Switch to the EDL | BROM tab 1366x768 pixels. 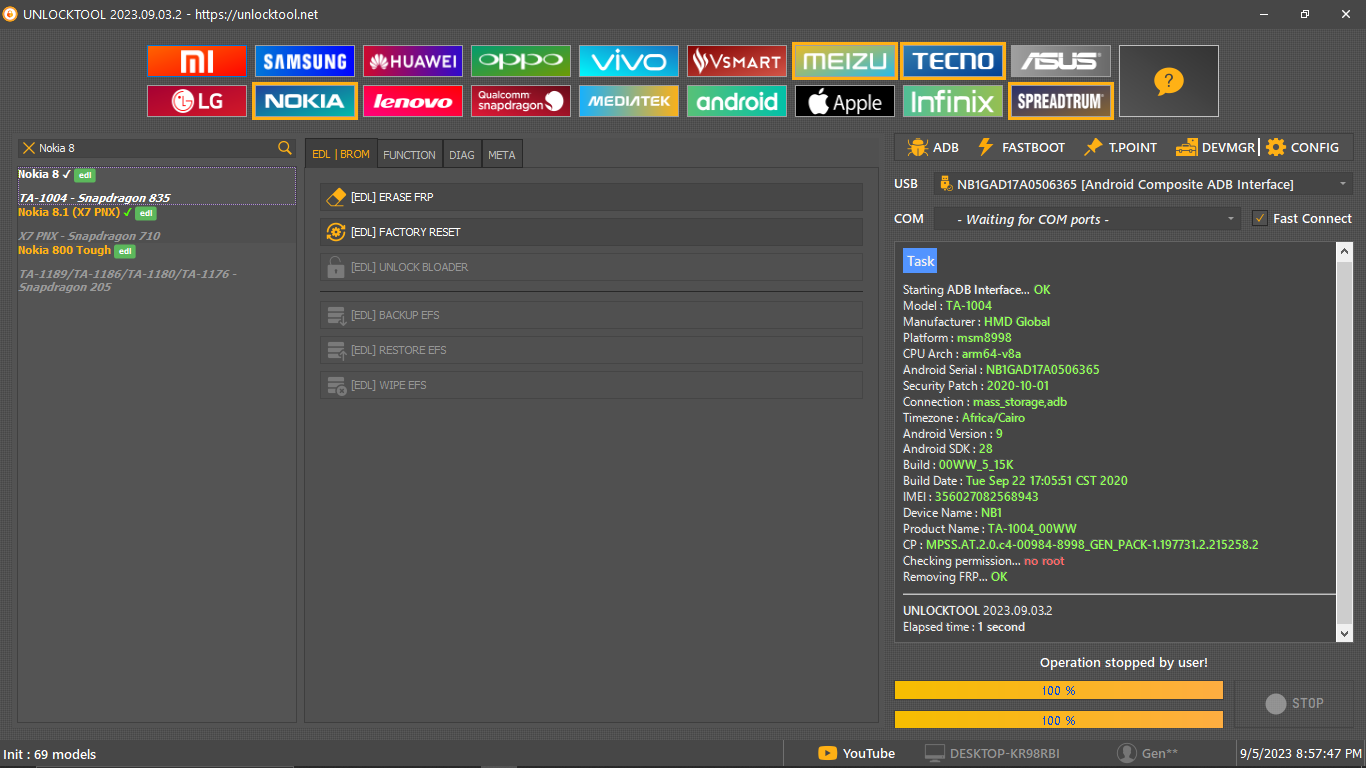click(341, 154)
